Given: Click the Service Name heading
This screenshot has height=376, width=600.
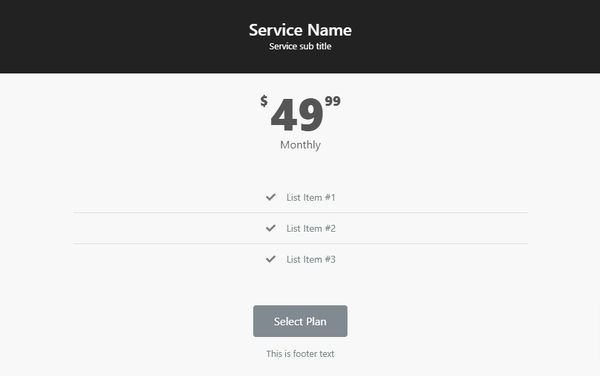Looking at the screenshot, I should pyautogui.click(x=300, y=30).
